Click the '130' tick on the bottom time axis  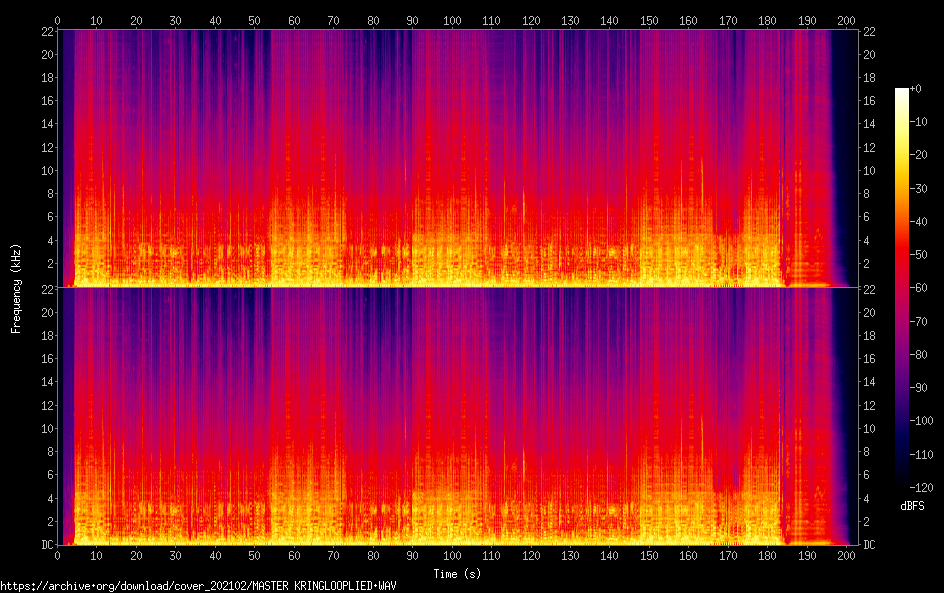pos(570,556)
